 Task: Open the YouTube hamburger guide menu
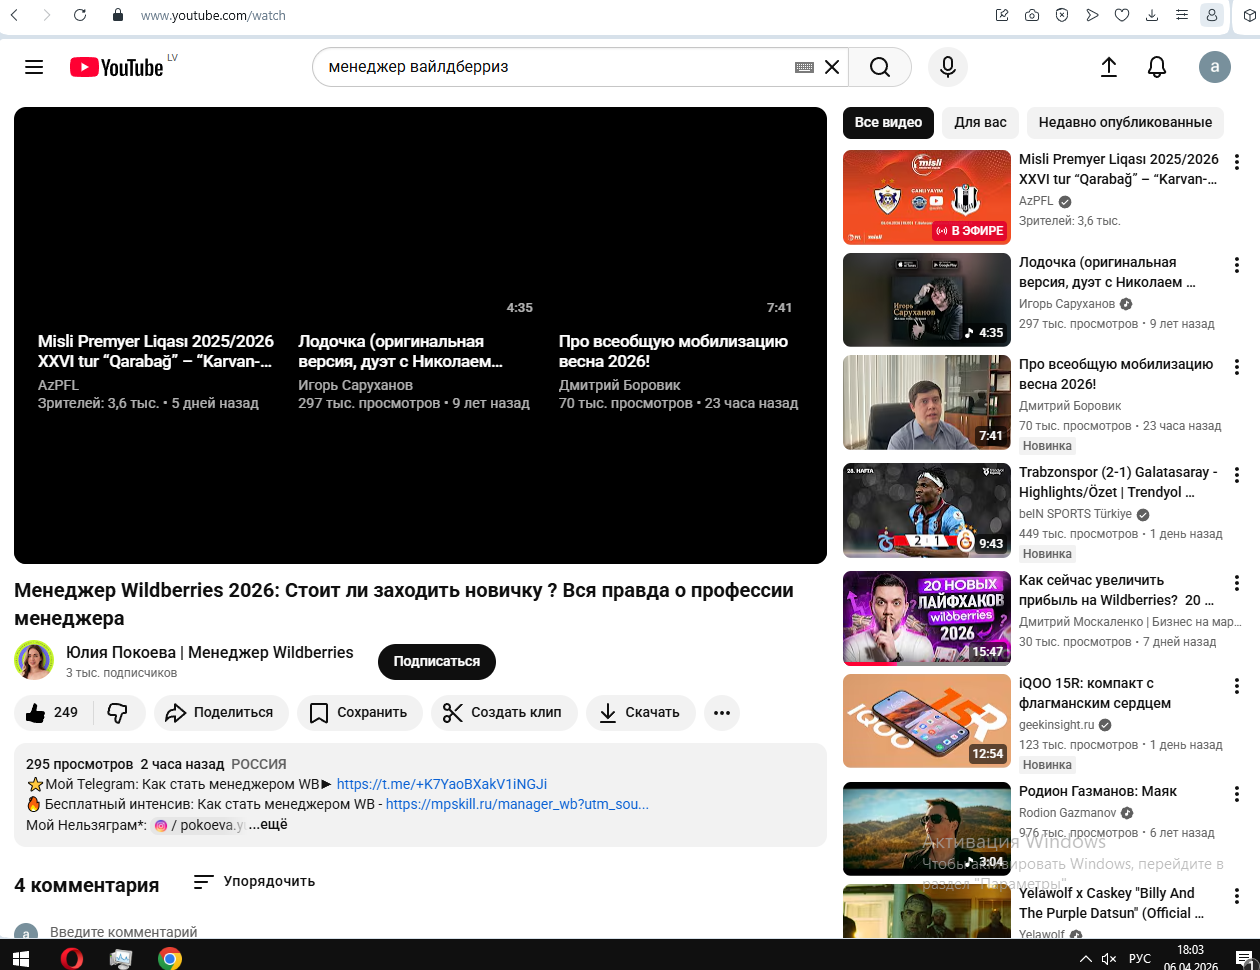(34, 67)
